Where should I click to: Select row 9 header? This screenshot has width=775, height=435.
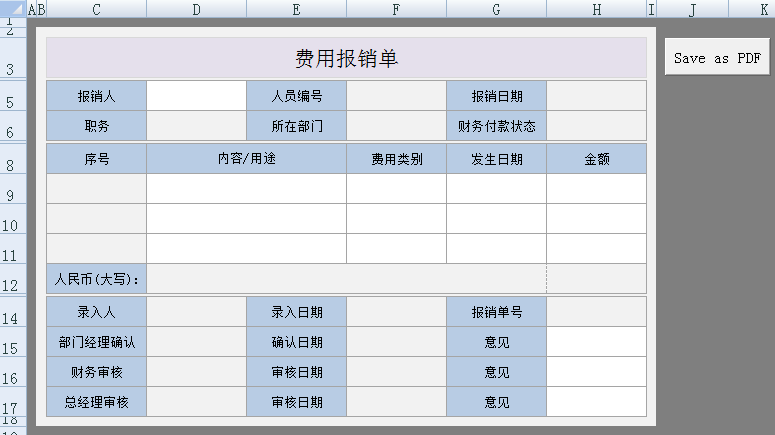click(x=13, y=189)
